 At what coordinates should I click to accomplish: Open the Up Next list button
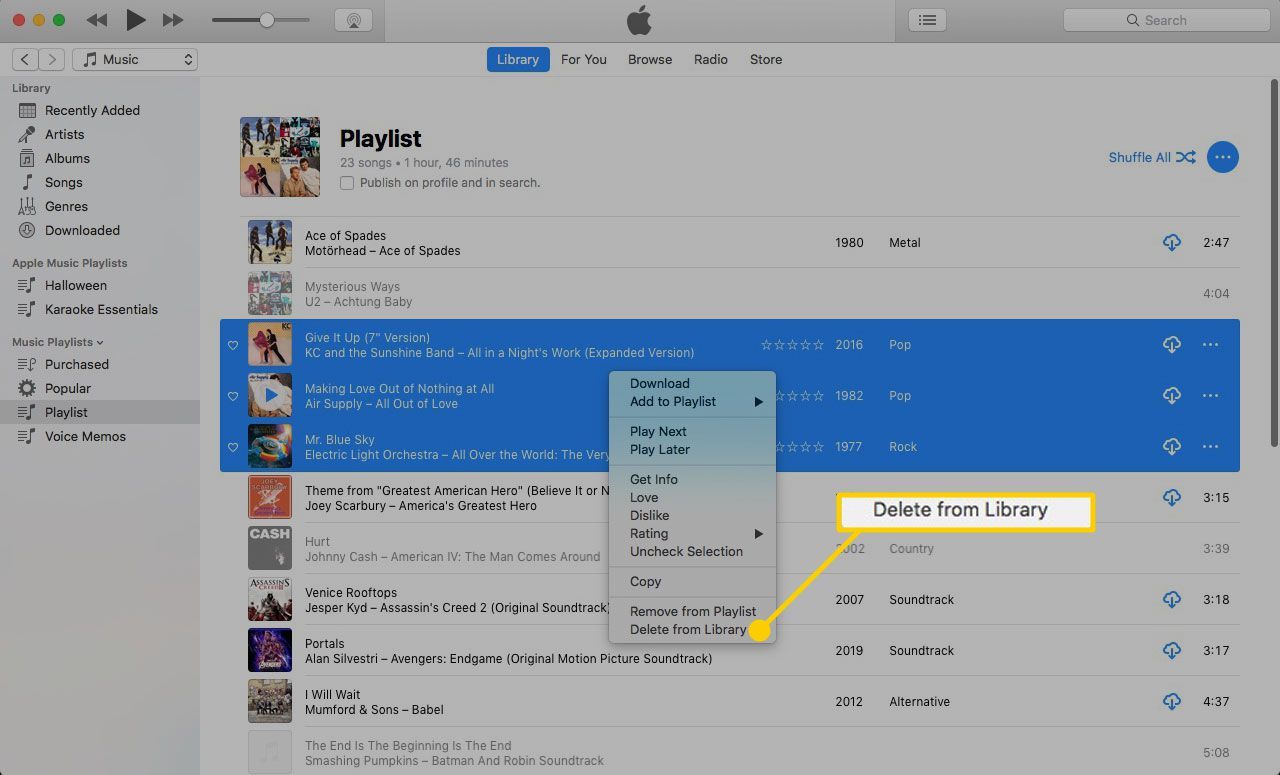927,20
